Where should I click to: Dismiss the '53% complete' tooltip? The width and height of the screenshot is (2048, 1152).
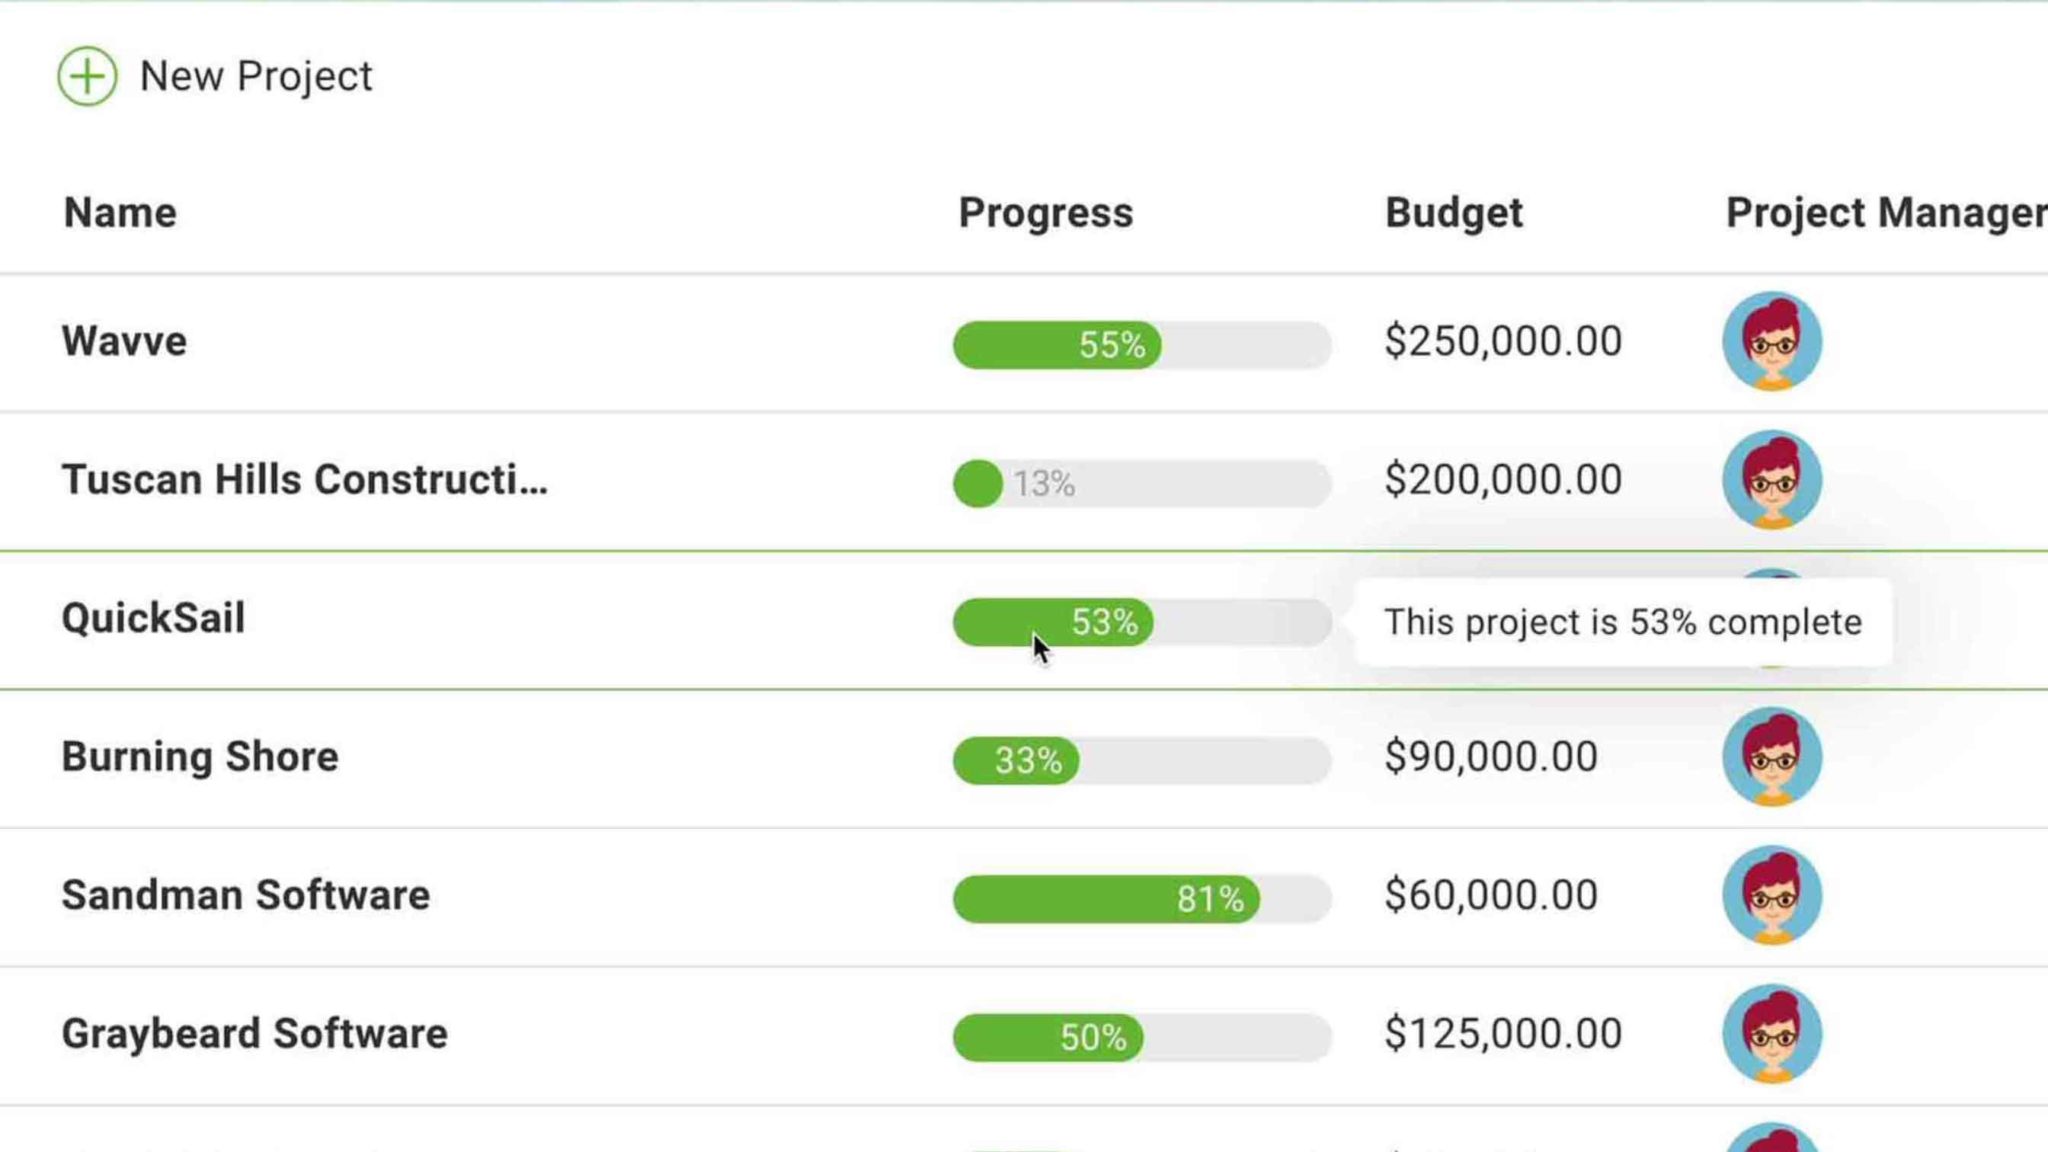coord(1622,622)
